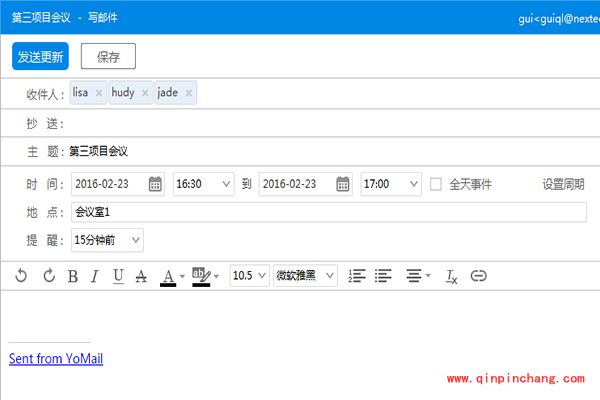The height and width of the screenshot is (400, 600).
Task: Open the font family 微软雅黑 dropdown
Action: 305,276
